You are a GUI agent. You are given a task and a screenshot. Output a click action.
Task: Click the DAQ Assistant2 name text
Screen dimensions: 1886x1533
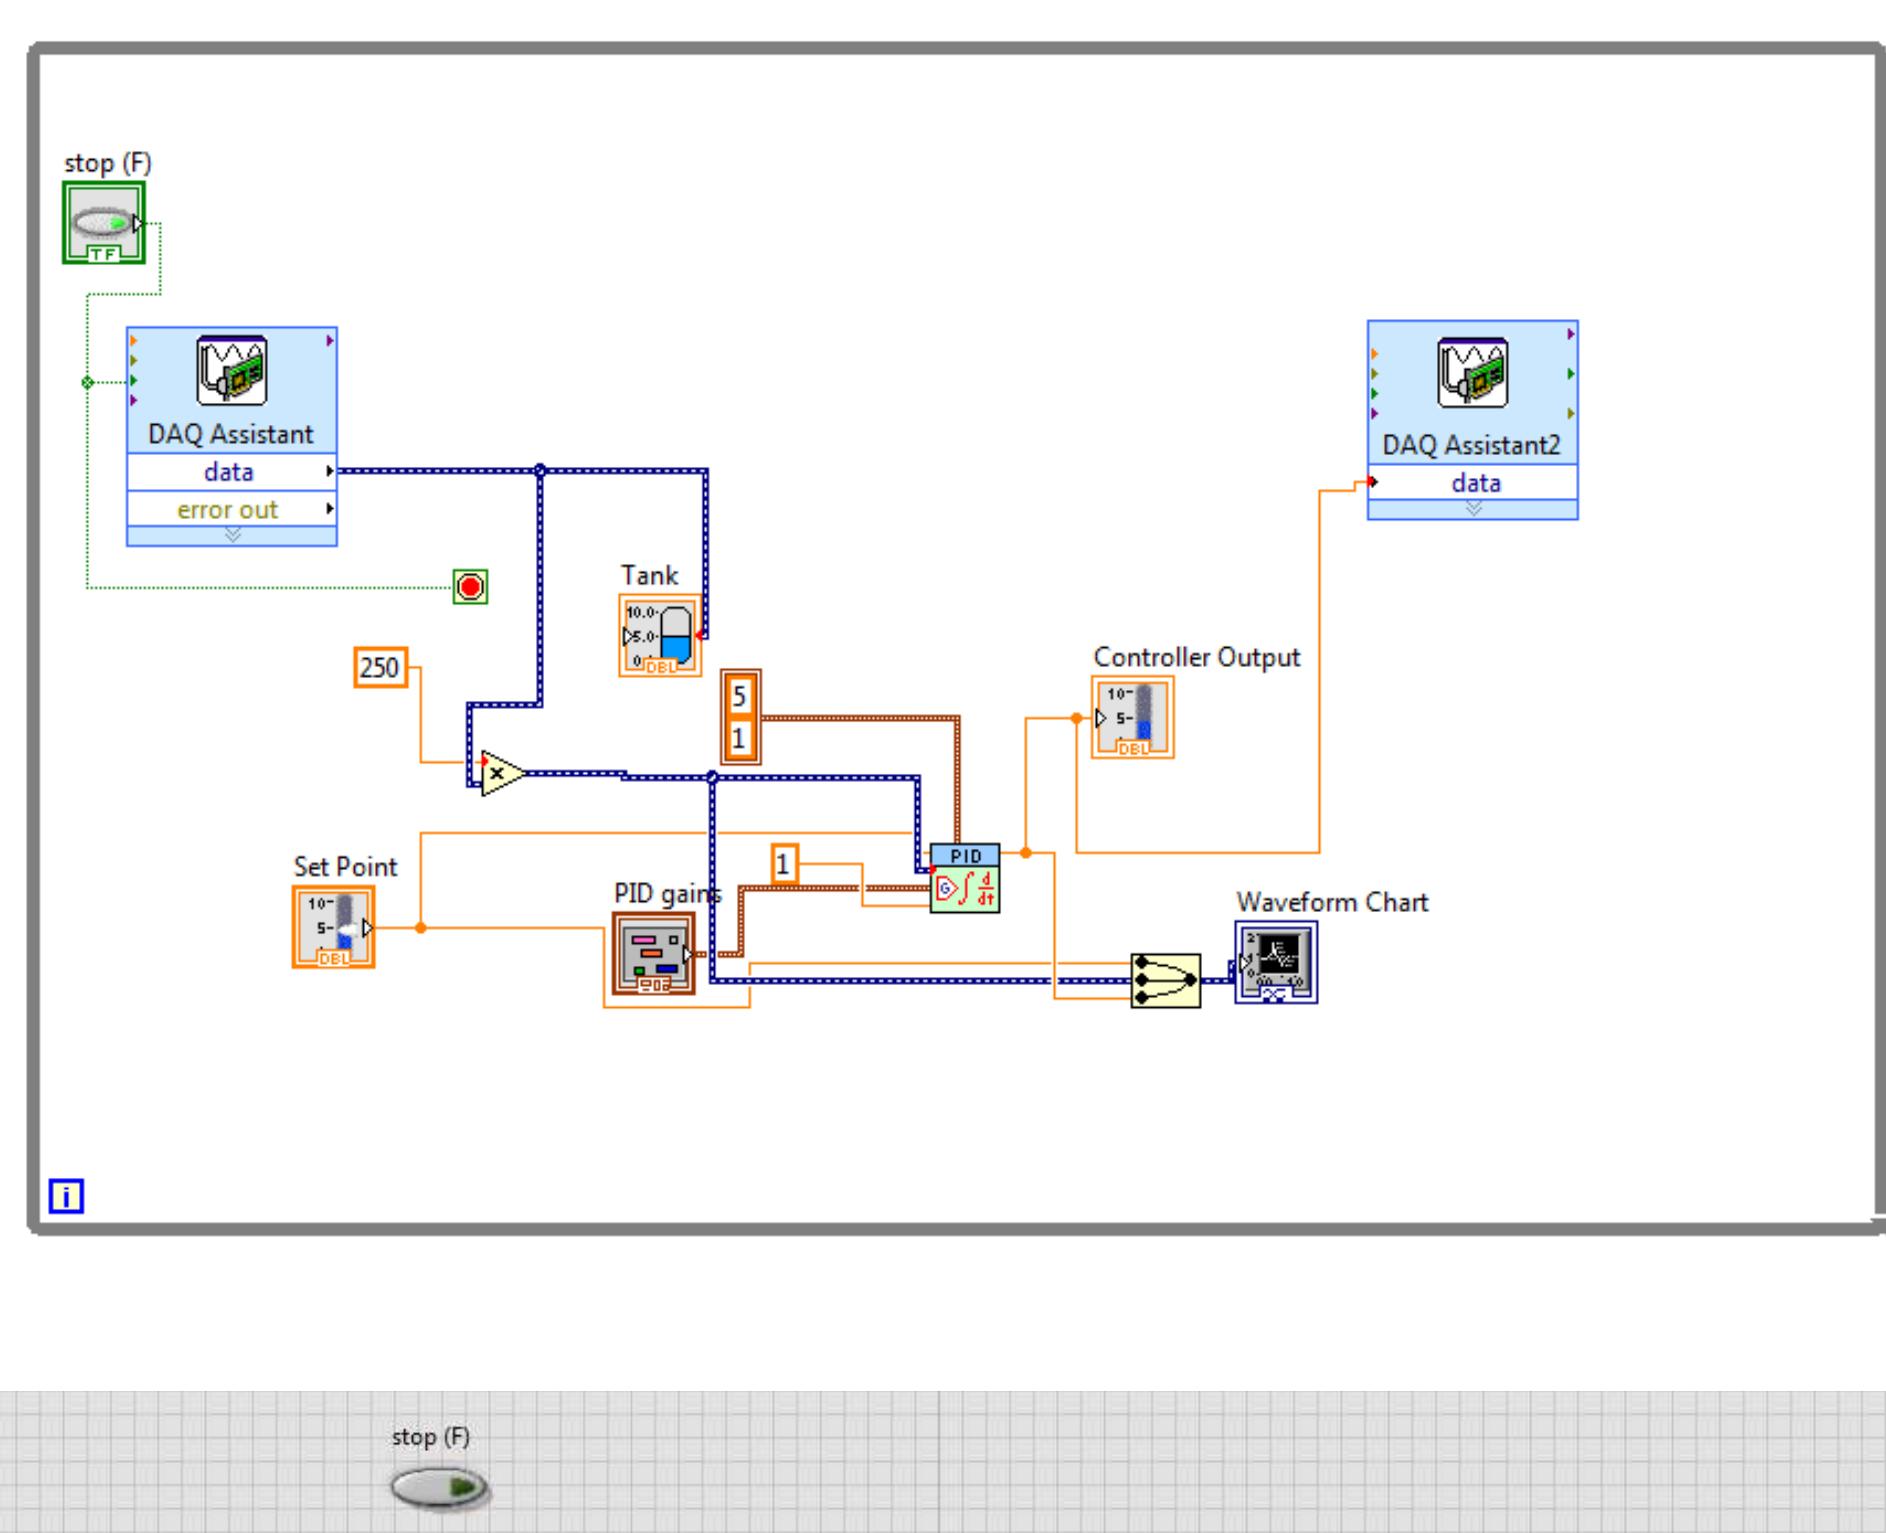pyautogui.click(x=1471, y=445)
